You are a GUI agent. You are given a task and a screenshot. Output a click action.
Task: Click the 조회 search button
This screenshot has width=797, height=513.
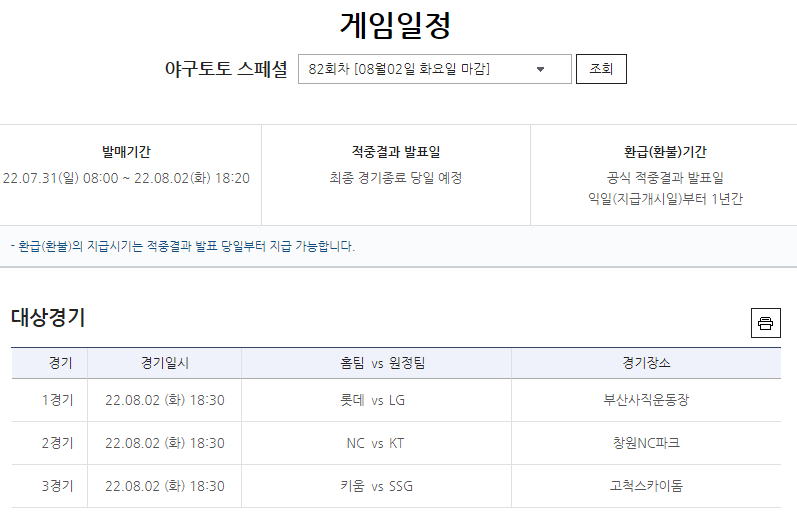point(601,69)
